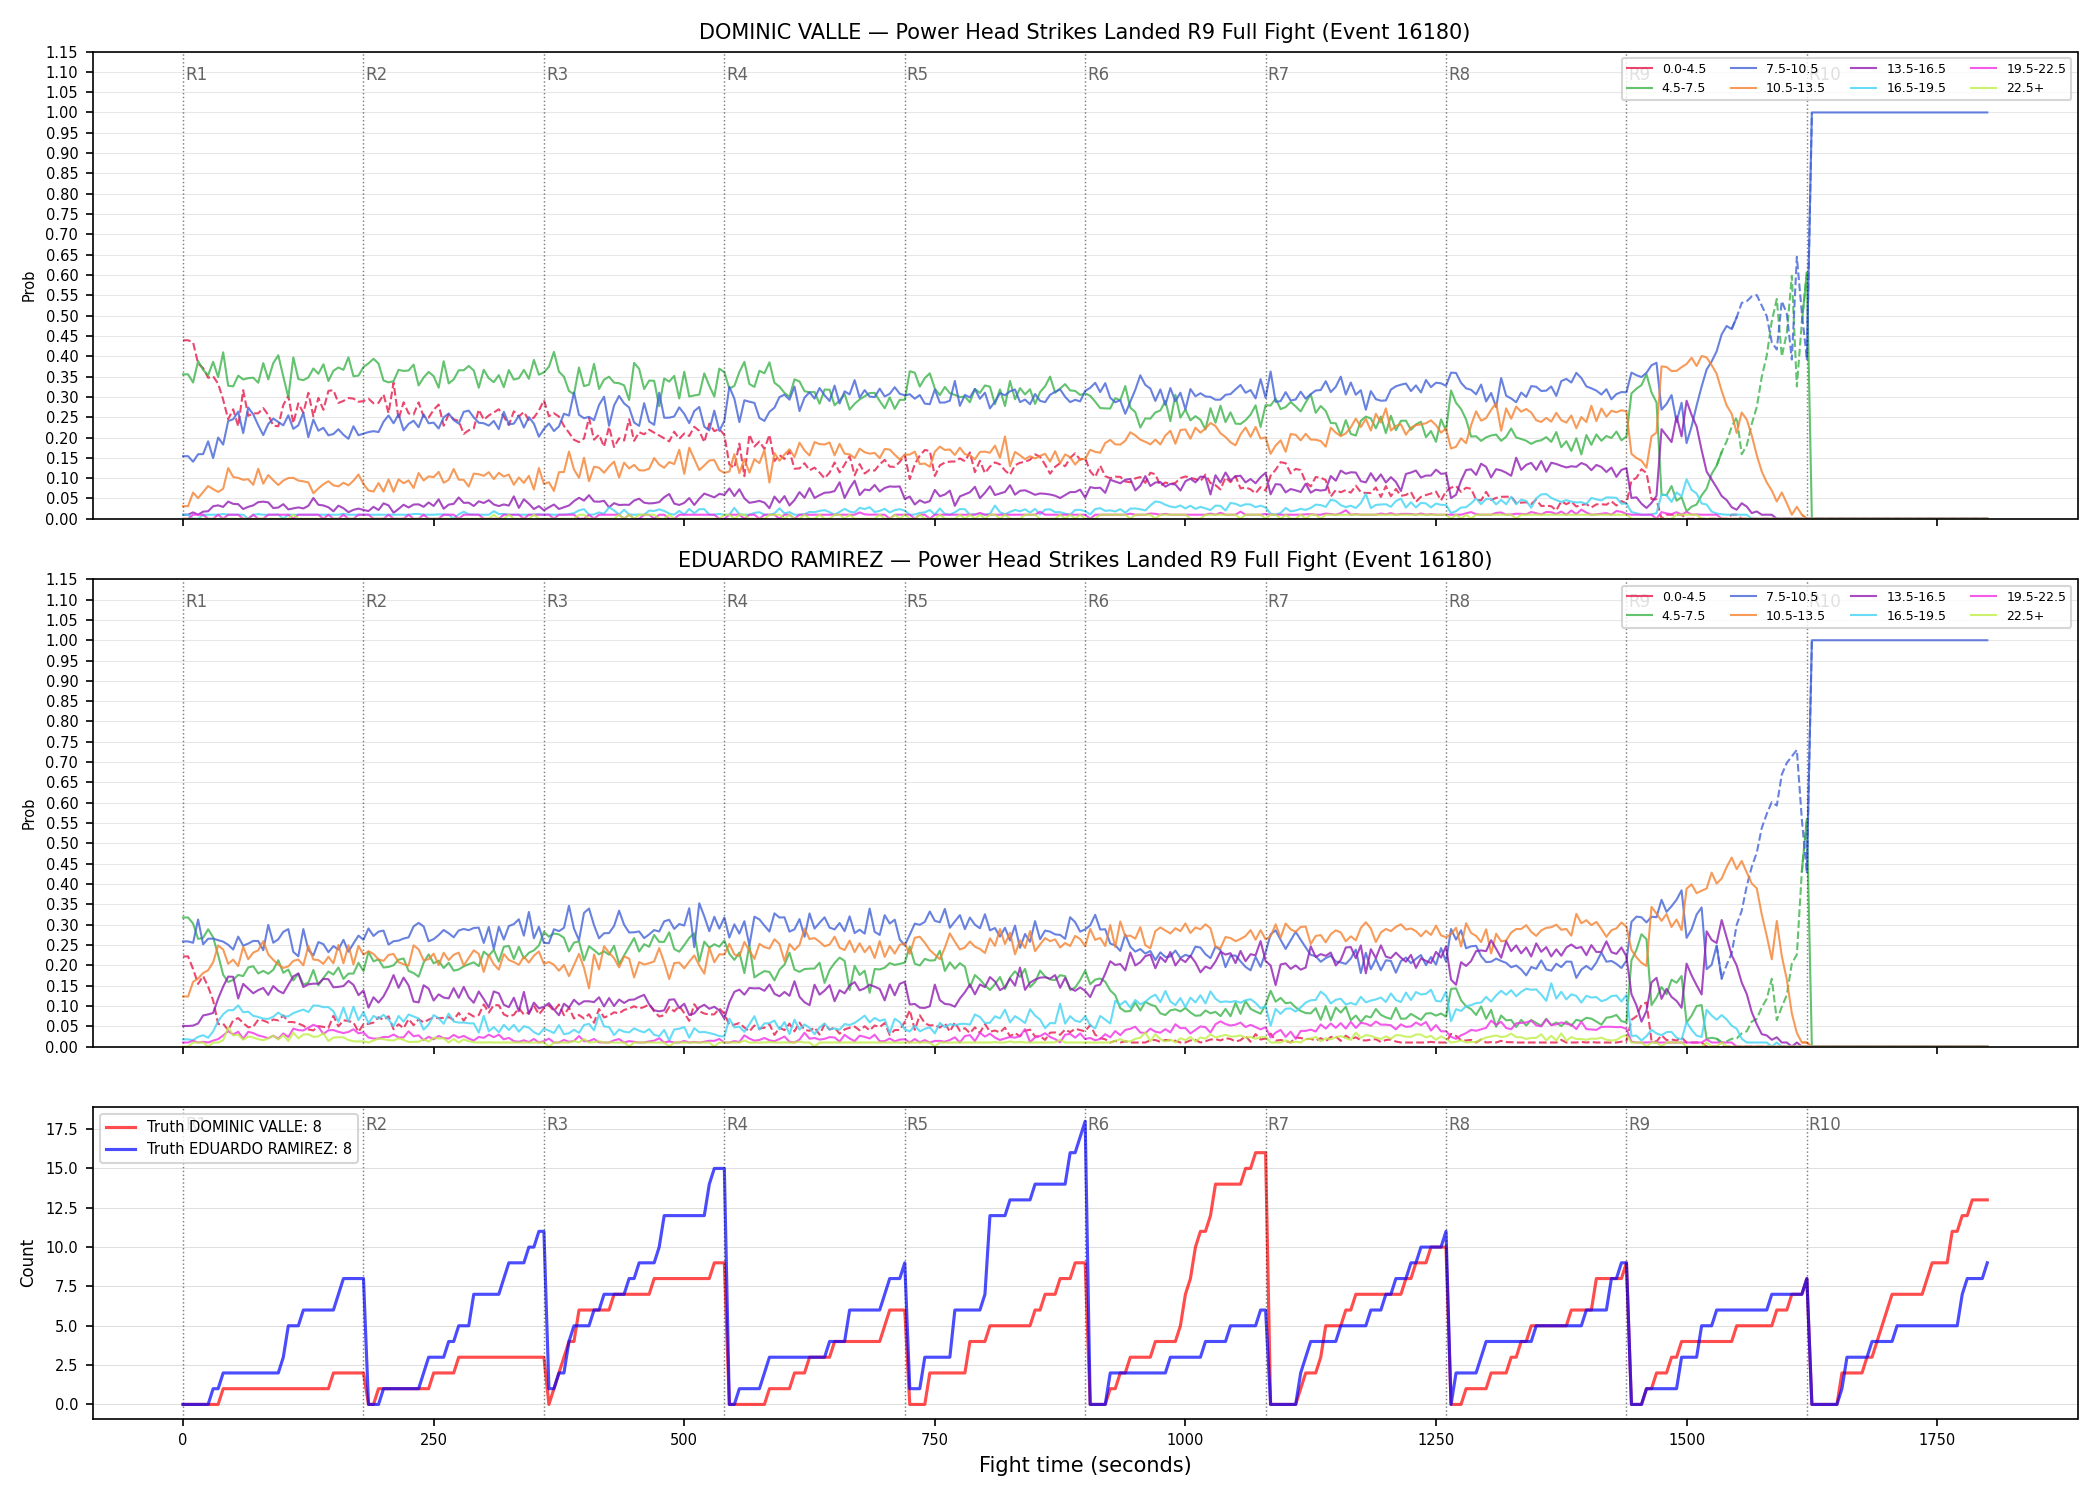
Task: Click the Count y-axis label
Action: pyautogui.click(x=27, y=1263)
